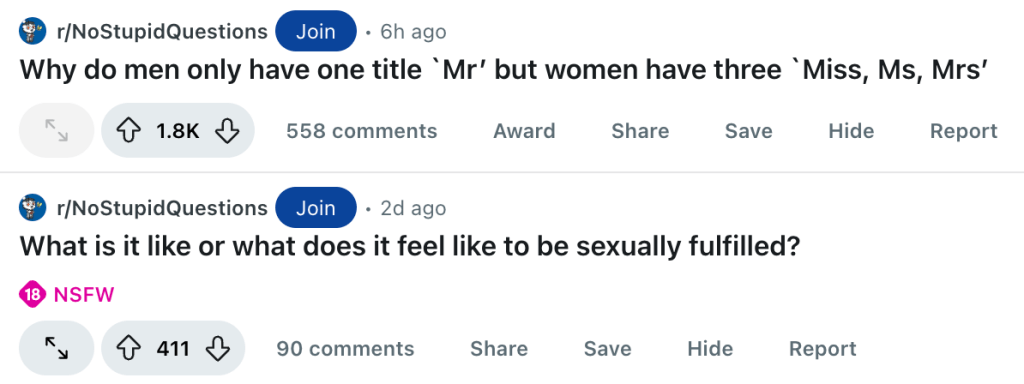Viewport: 1024px width, 384px height.
Task: Open post title about men having one title
Action: click(502, 71)
